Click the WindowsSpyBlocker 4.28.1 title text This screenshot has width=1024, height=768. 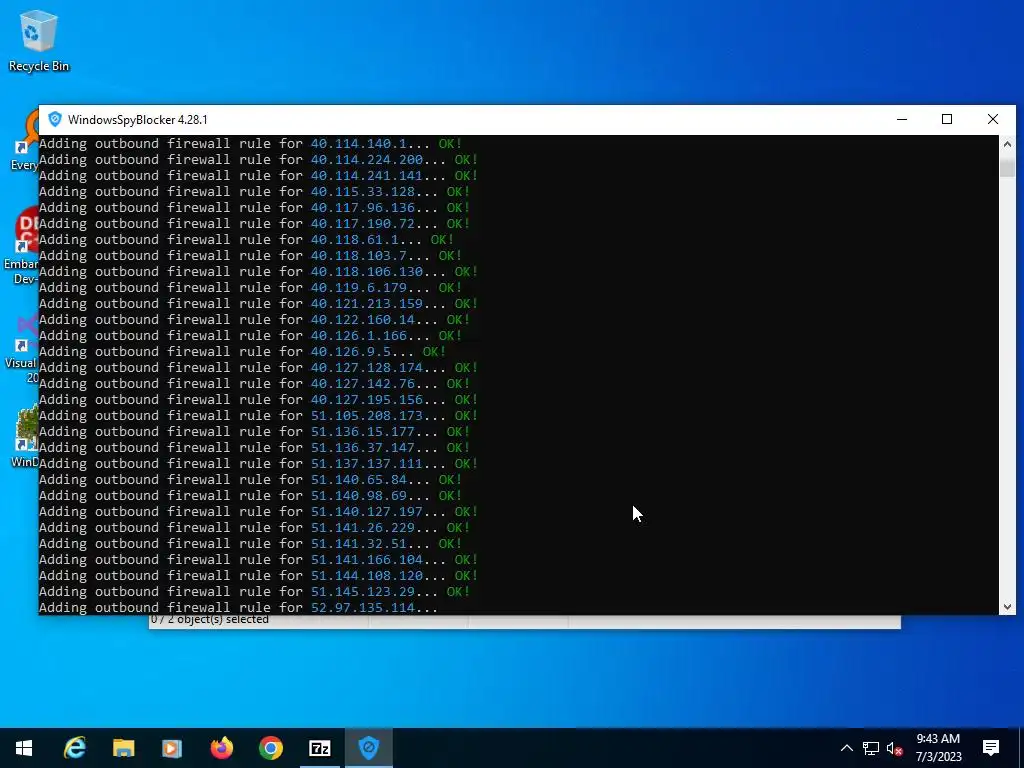coord(138,120)
